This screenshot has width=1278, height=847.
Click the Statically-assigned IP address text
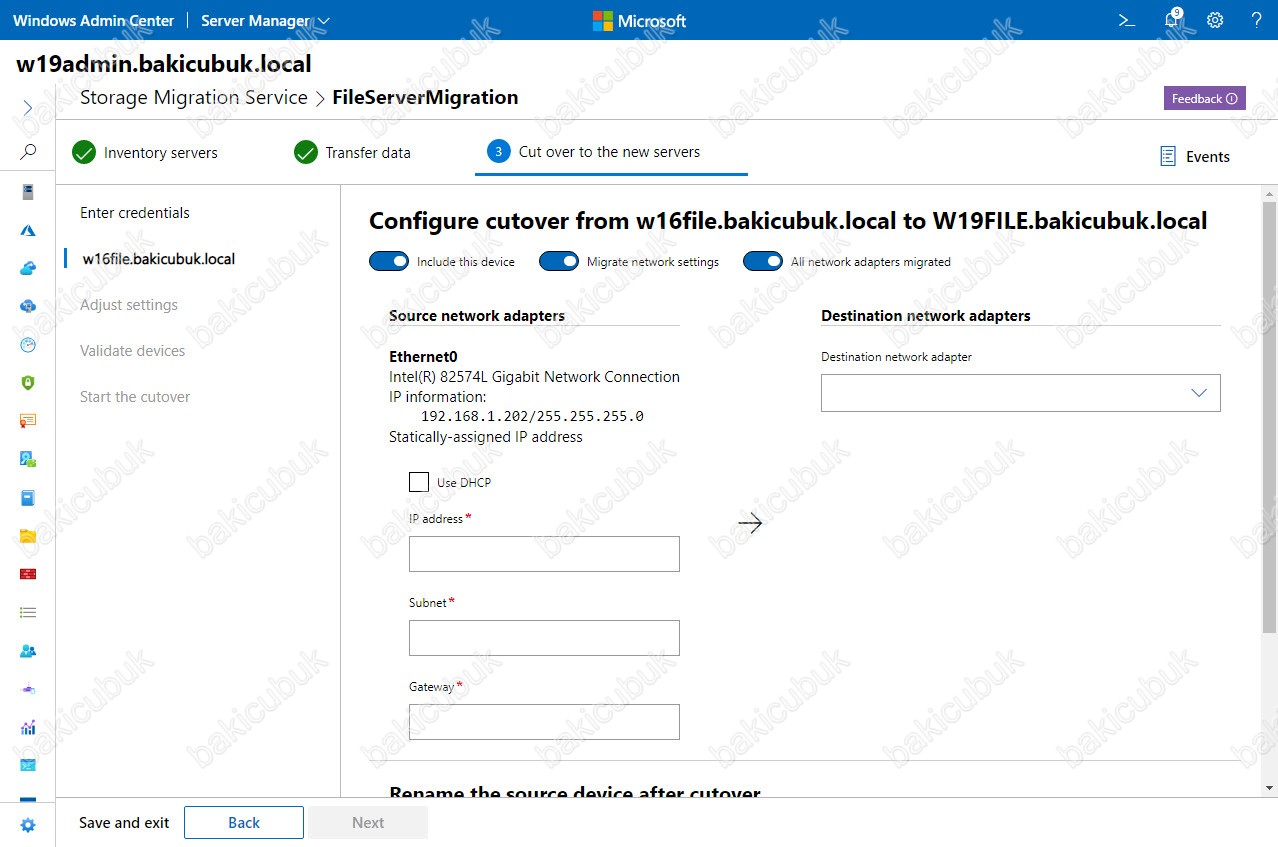pos(486,437)
